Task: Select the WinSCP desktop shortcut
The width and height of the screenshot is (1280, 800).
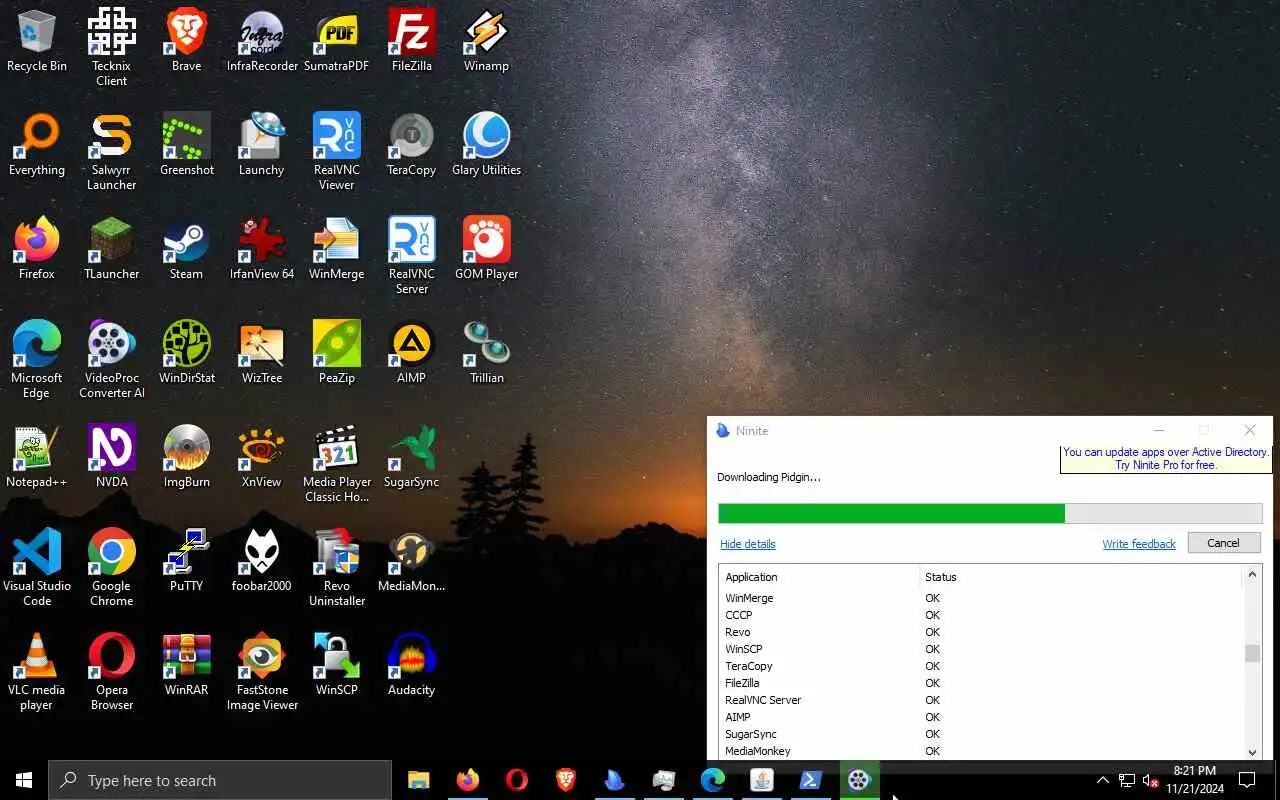Action: click(337, 665)
